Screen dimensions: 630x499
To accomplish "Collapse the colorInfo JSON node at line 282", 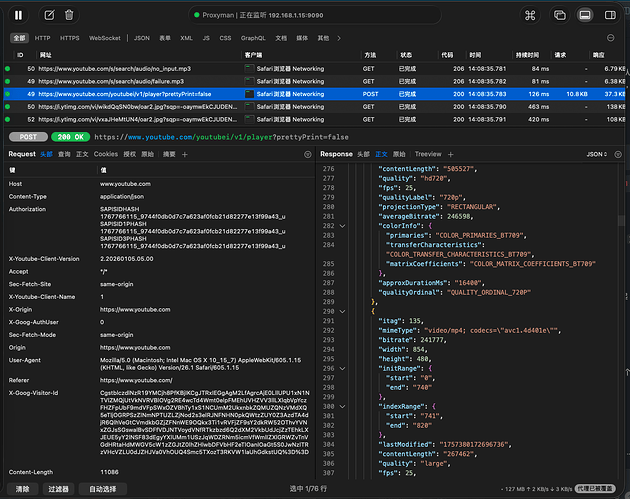I will pos(342,226).
